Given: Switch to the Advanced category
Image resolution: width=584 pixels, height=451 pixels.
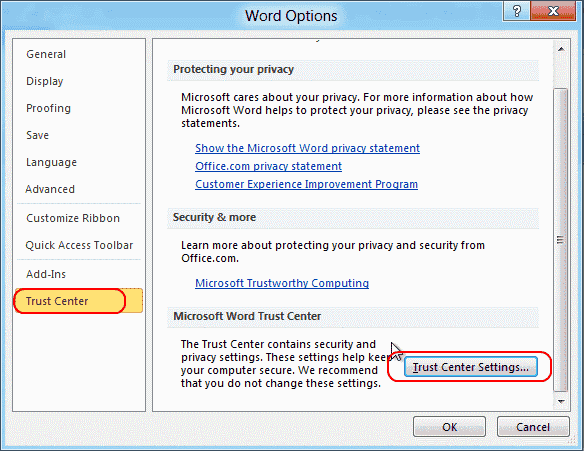Looking at the screenshot, I should pyautogui.click(x=50, y=189).
